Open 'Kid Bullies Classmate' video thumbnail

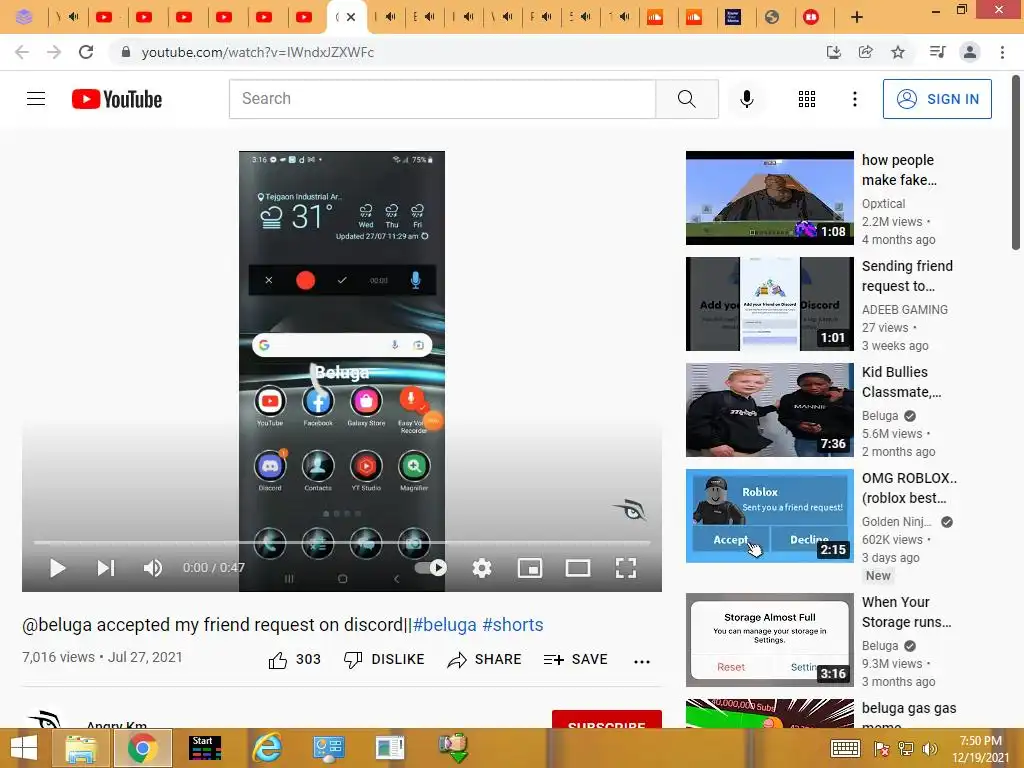pos(769,409)
